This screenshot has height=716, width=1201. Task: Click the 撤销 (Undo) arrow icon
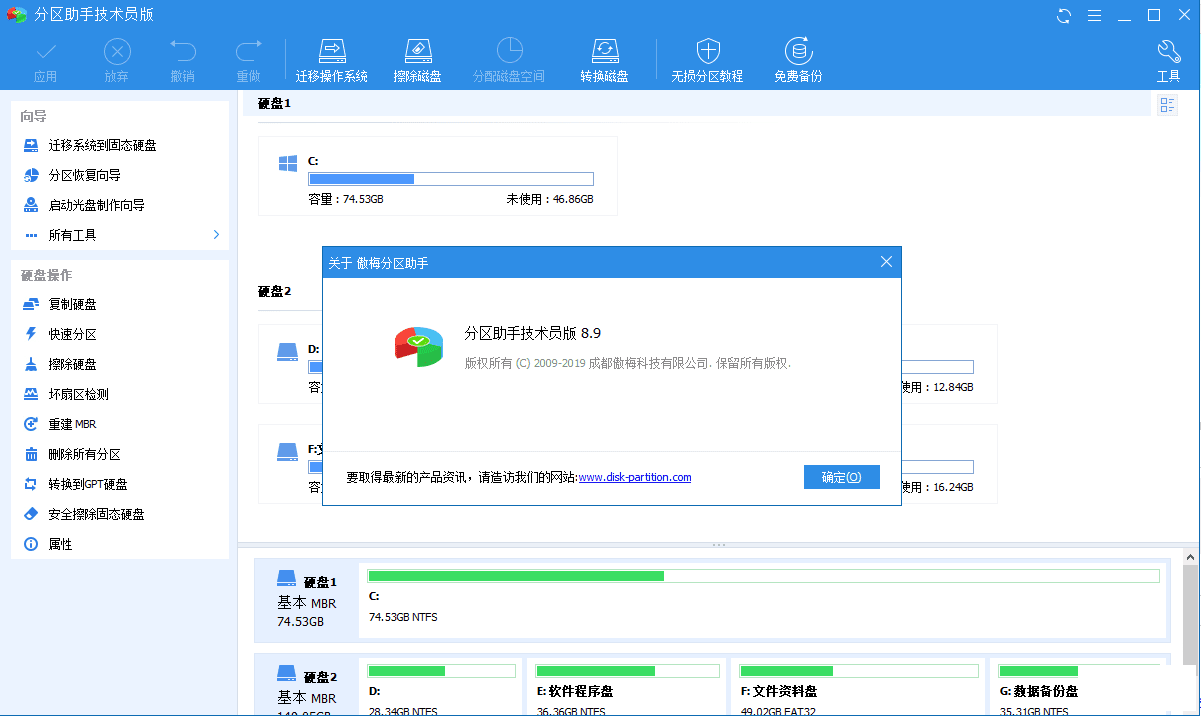pyautogui.click(x=183, y=50)
